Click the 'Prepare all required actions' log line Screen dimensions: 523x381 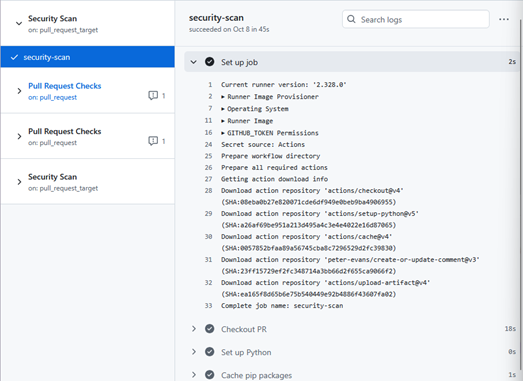[x=274, y=167]
